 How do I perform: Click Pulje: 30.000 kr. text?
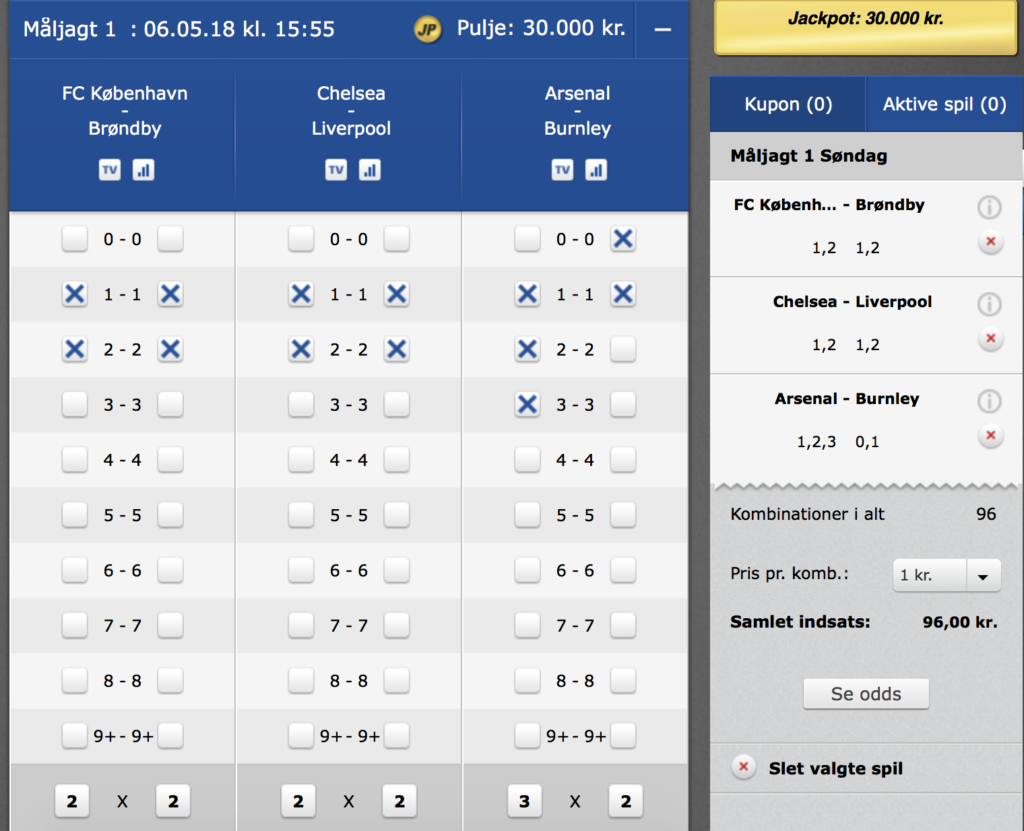click(x=541, y=28)
